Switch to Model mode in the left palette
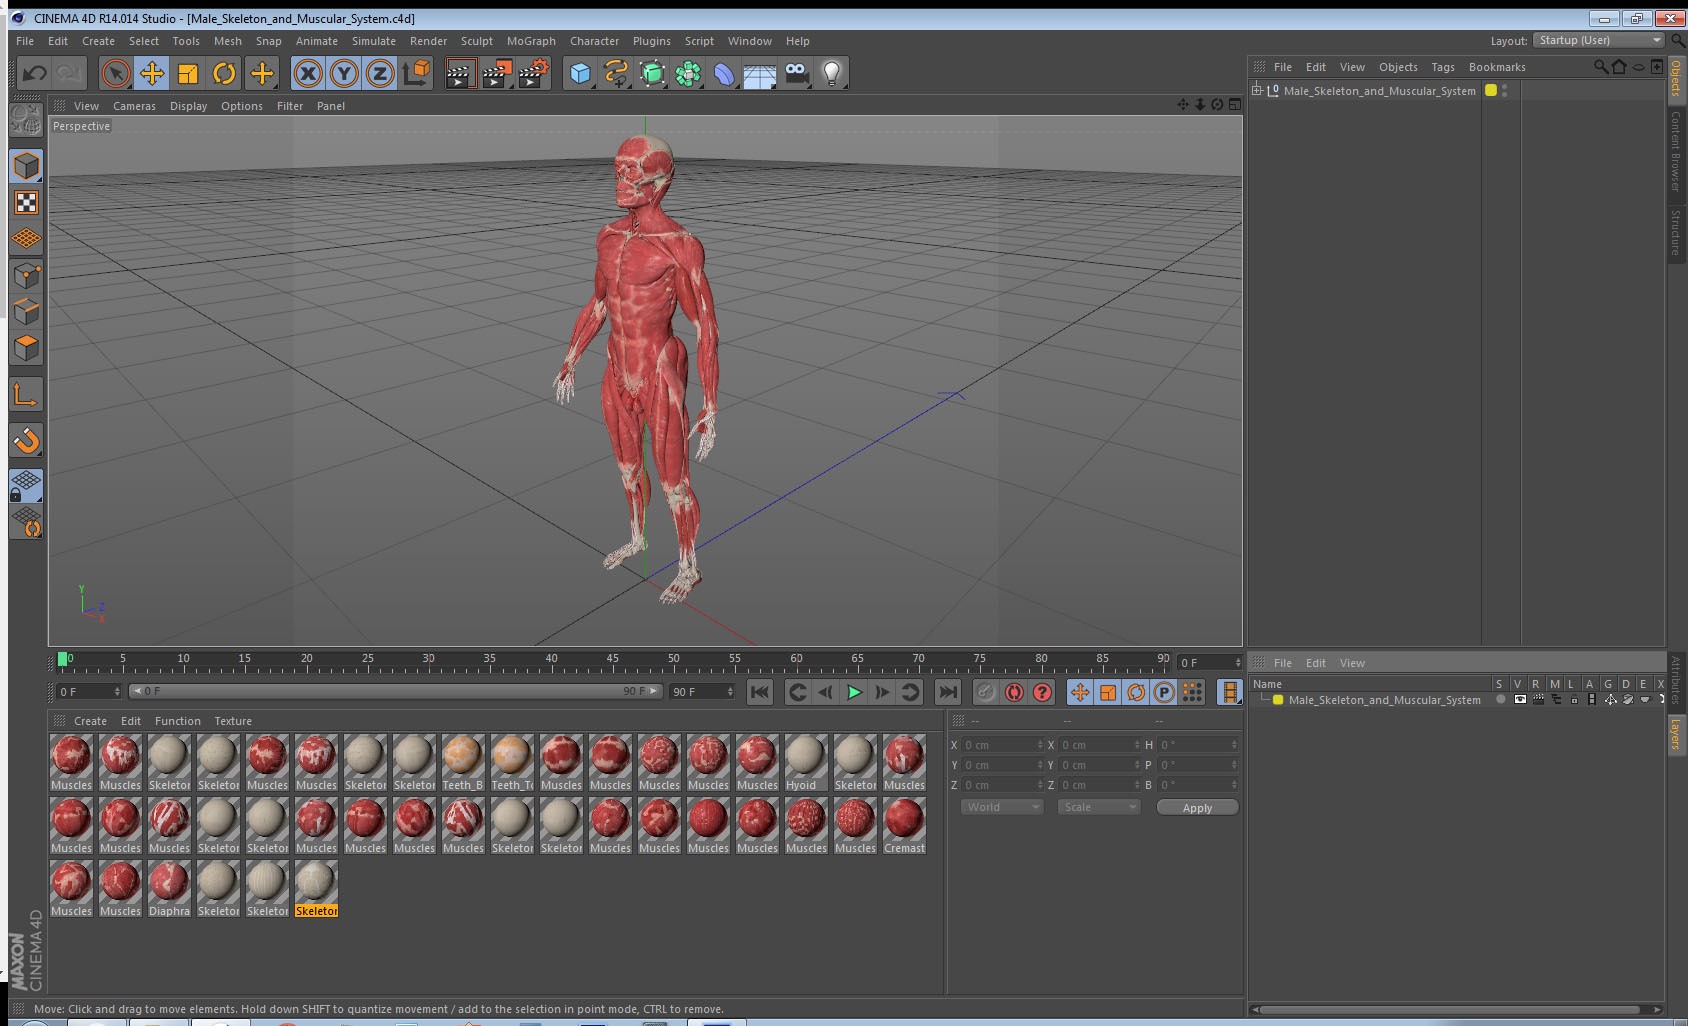 pos(26,166)
